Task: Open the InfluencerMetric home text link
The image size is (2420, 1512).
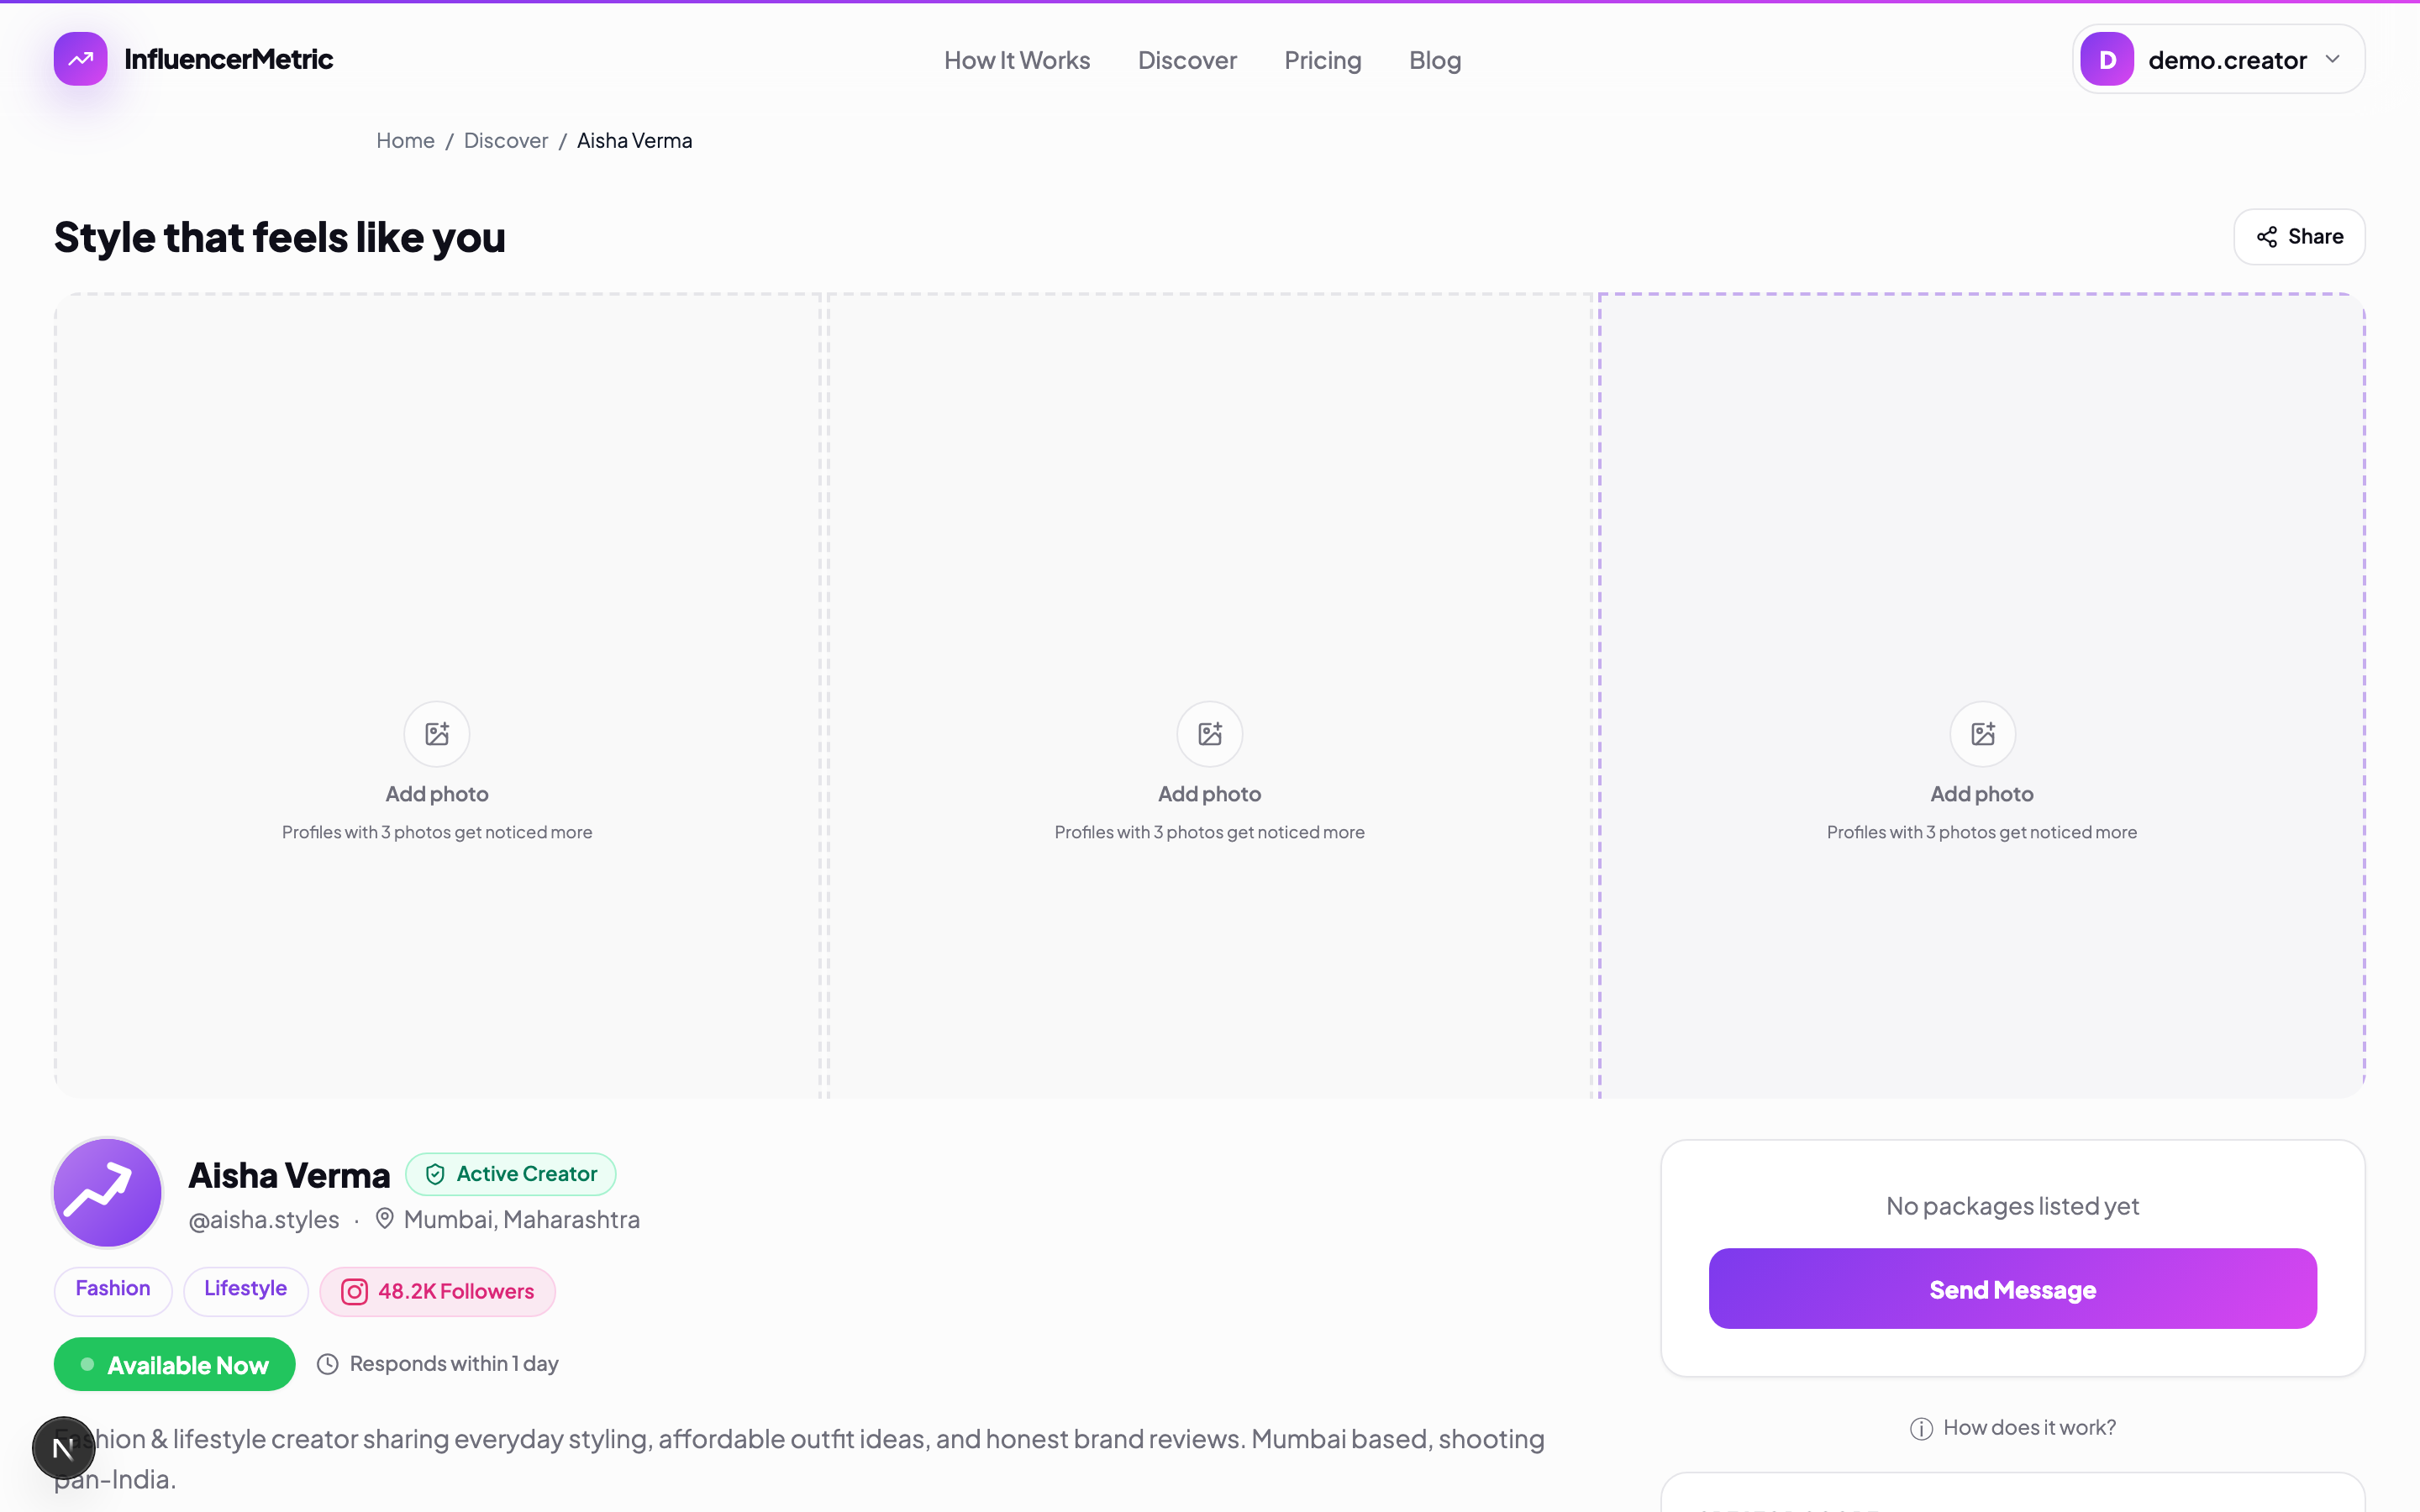Action: pos(228,59)
